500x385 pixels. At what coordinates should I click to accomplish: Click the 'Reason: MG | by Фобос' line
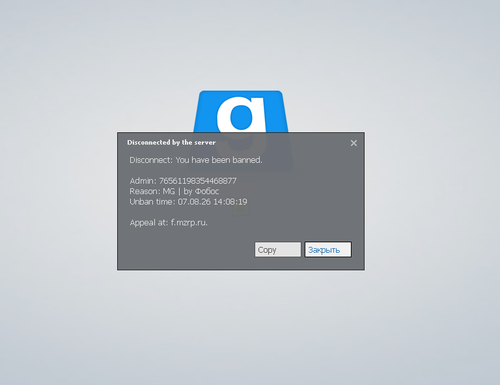click(x=174, y=191)
